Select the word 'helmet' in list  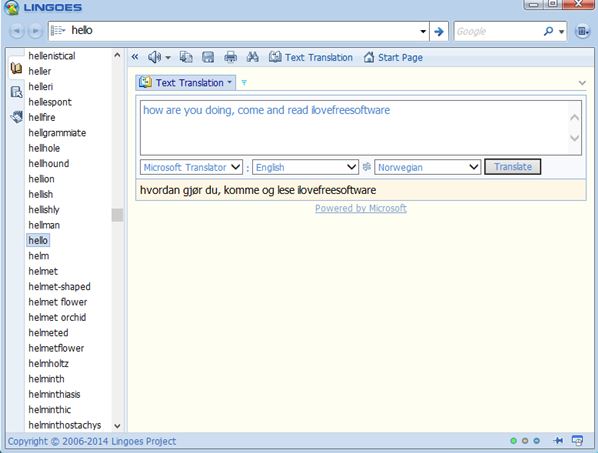pos(43,271)
